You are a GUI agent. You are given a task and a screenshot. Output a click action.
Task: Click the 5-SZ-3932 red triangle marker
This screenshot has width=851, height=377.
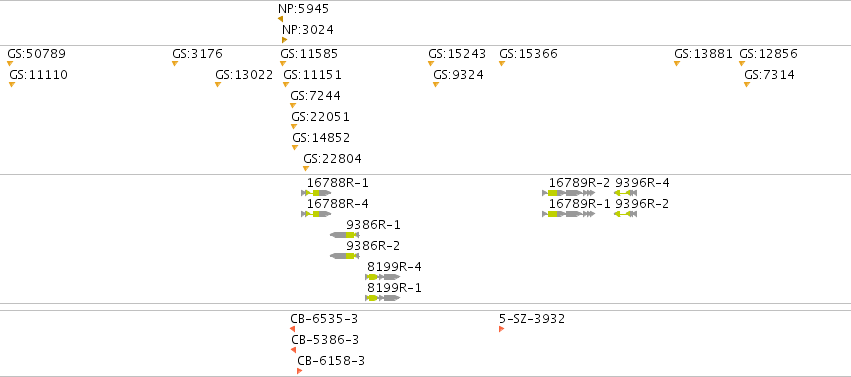[x=501, y=329]
